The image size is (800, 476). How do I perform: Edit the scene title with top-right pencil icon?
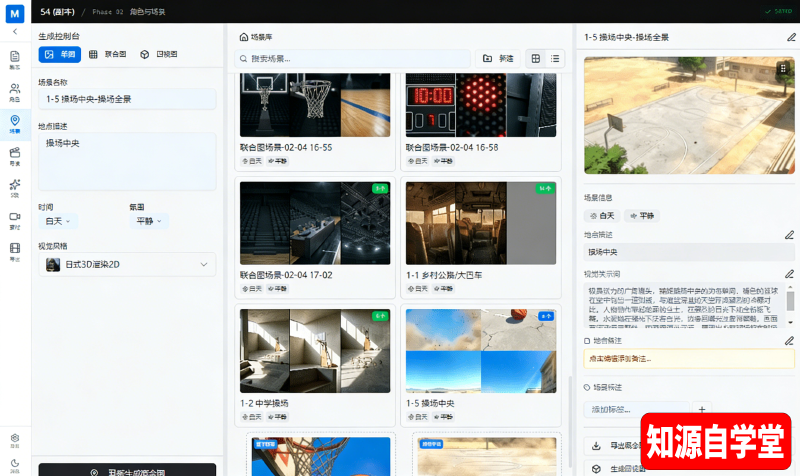791,37
